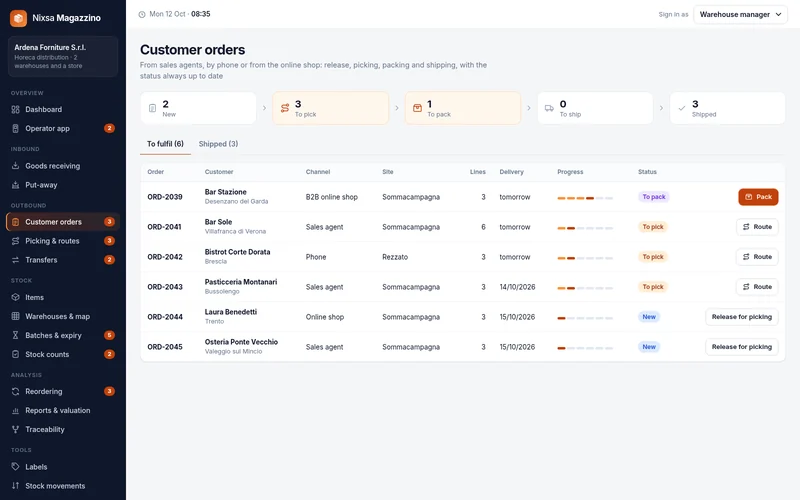Click the Items box icon
This screenshot has height=500, width=800.
pyautogui.click(x=15, y=297)
